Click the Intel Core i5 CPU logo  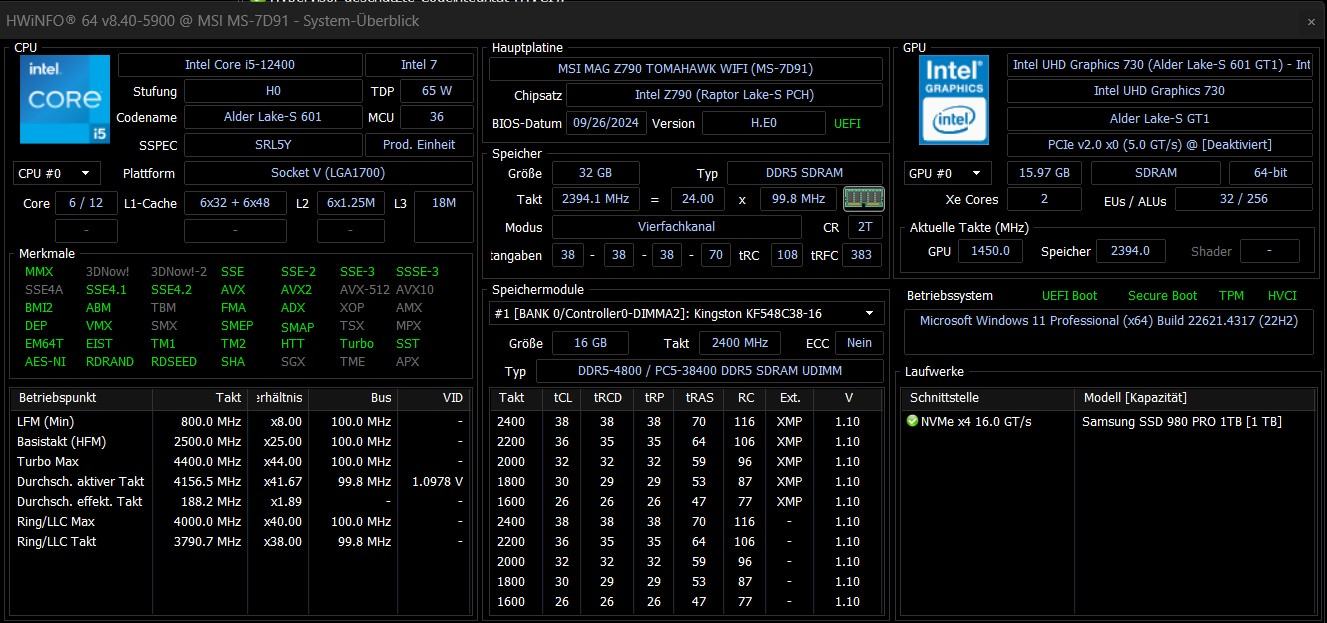(64, 99)
